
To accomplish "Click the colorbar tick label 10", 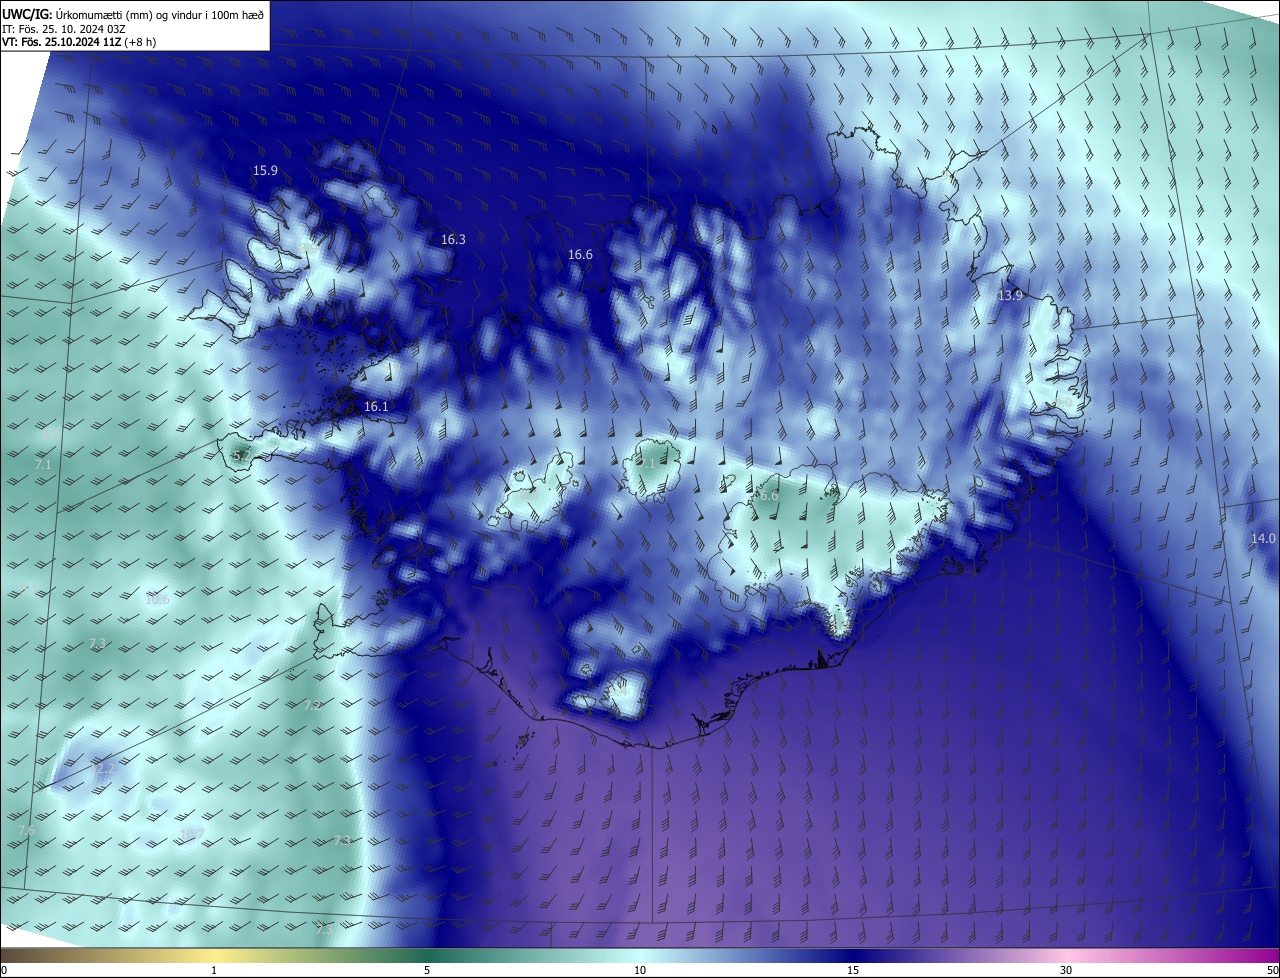I will (x=640, y=970).
